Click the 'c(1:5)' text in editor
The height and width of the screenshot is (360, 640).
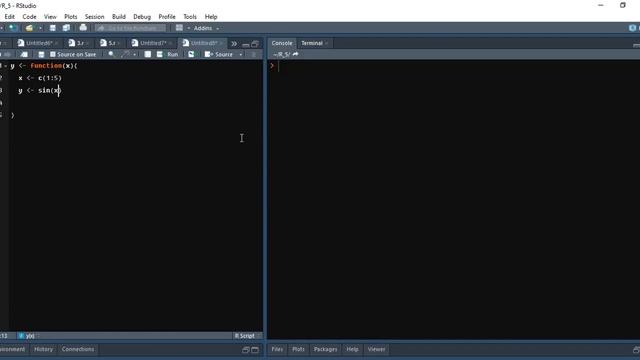pyautogui.click(x=50, y=78)
